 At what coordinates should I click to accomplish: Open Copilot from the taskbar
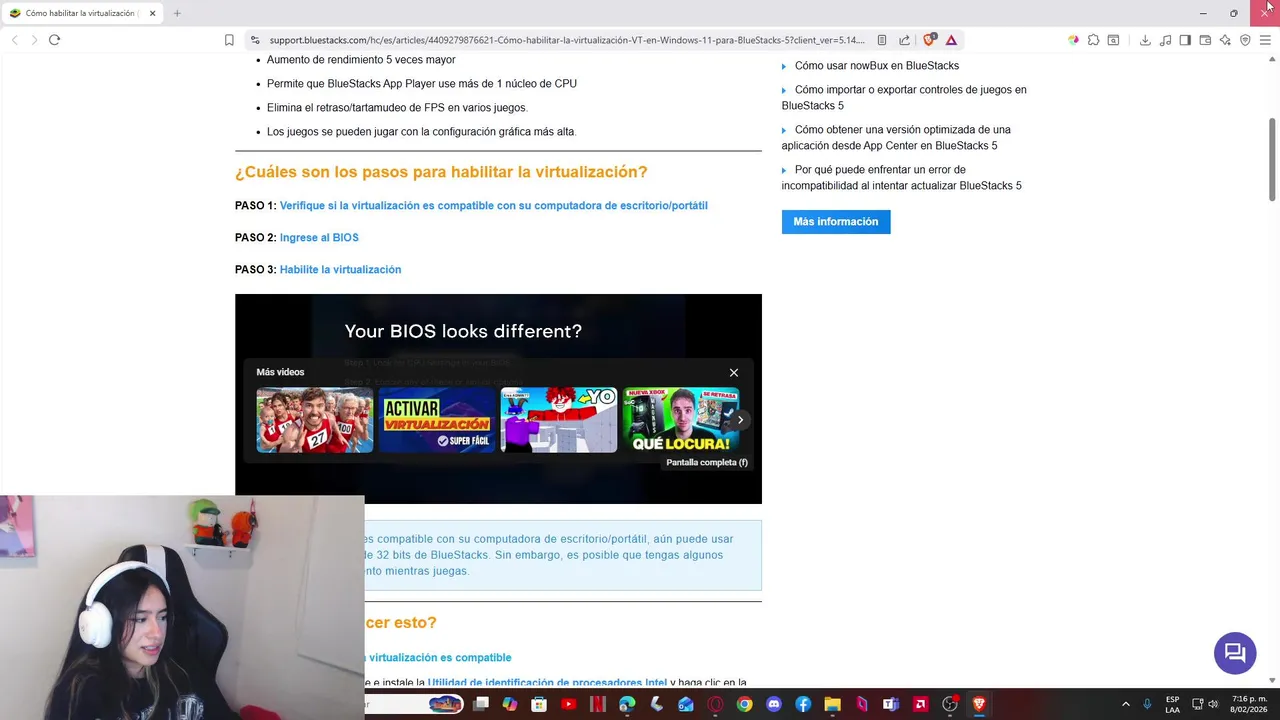point(510,704)
